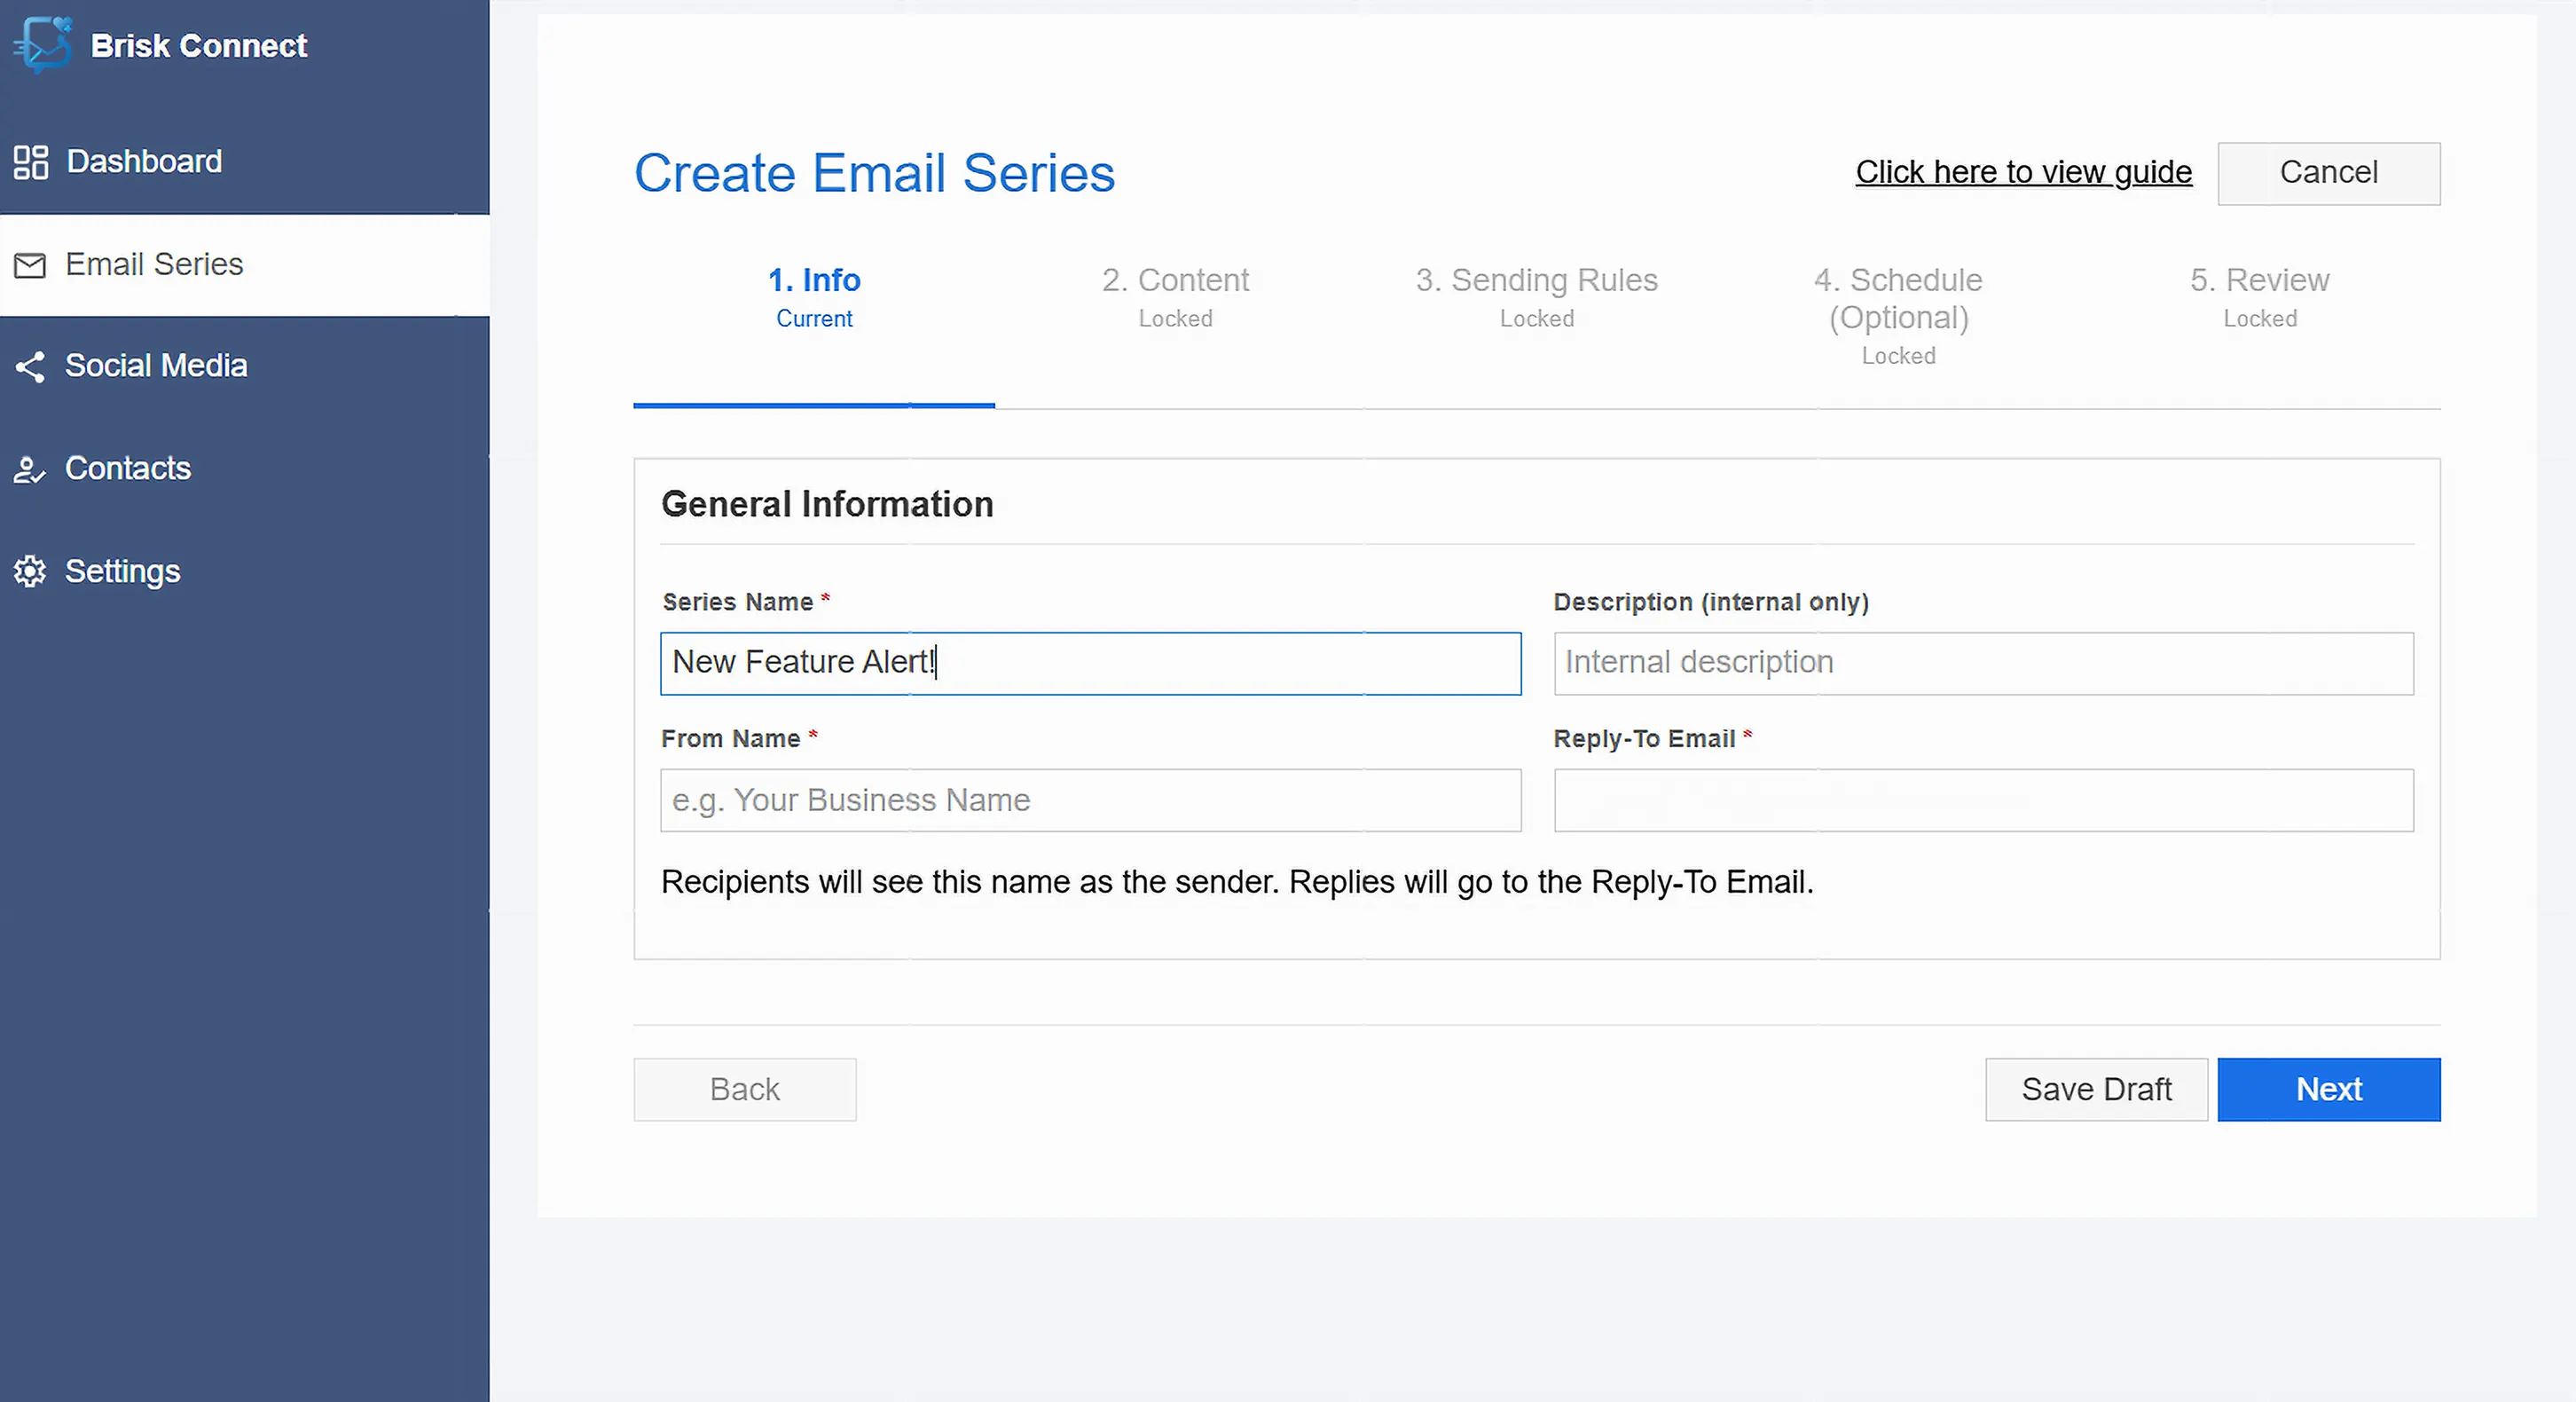
Task: Click the Create Email Series heading
Action: click(x=874, y=173)
